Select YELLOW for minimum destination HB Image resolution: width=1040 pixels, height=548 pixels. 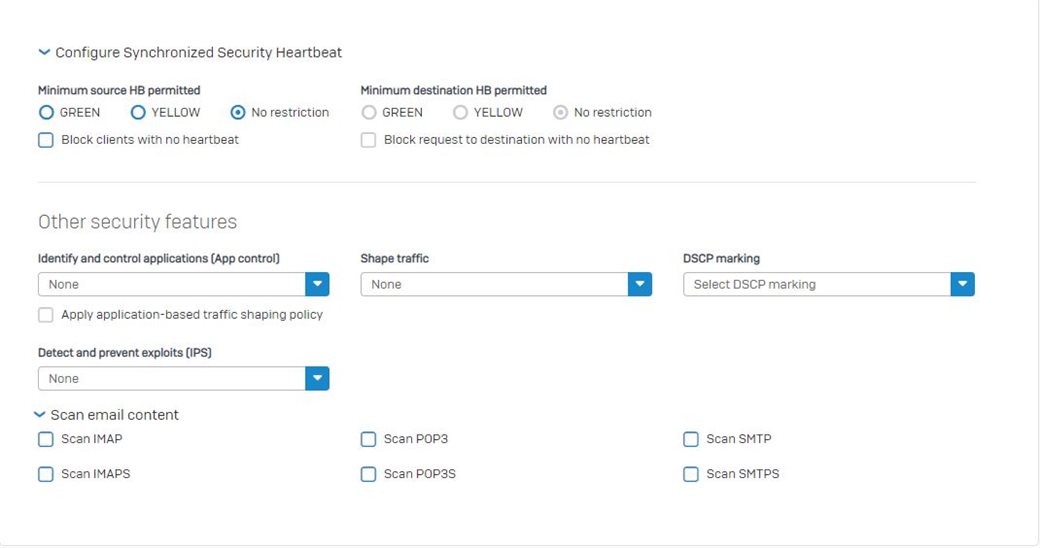click(460, 113)
